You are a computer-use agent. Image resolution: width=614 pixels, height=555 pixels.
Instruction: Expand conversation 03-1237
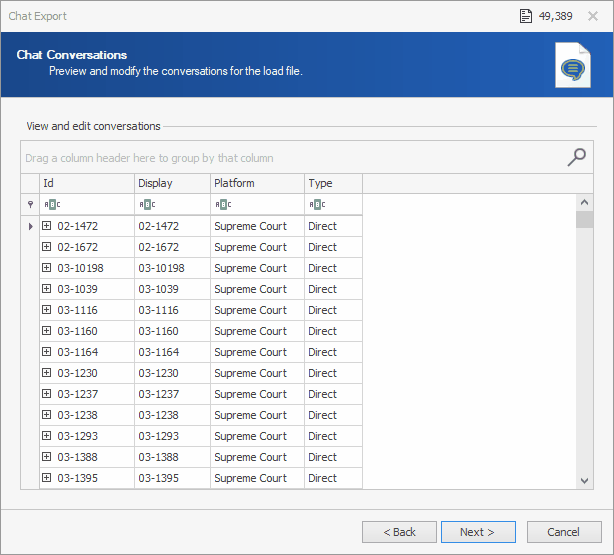coord(47,393)
